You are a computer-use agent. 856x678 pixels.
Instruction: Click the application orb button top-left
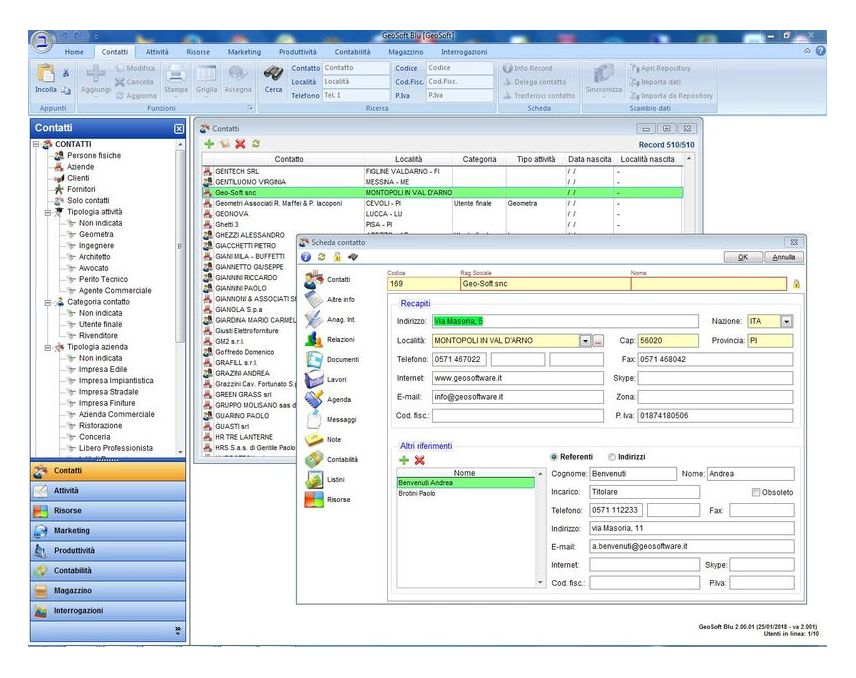point(41,41)
